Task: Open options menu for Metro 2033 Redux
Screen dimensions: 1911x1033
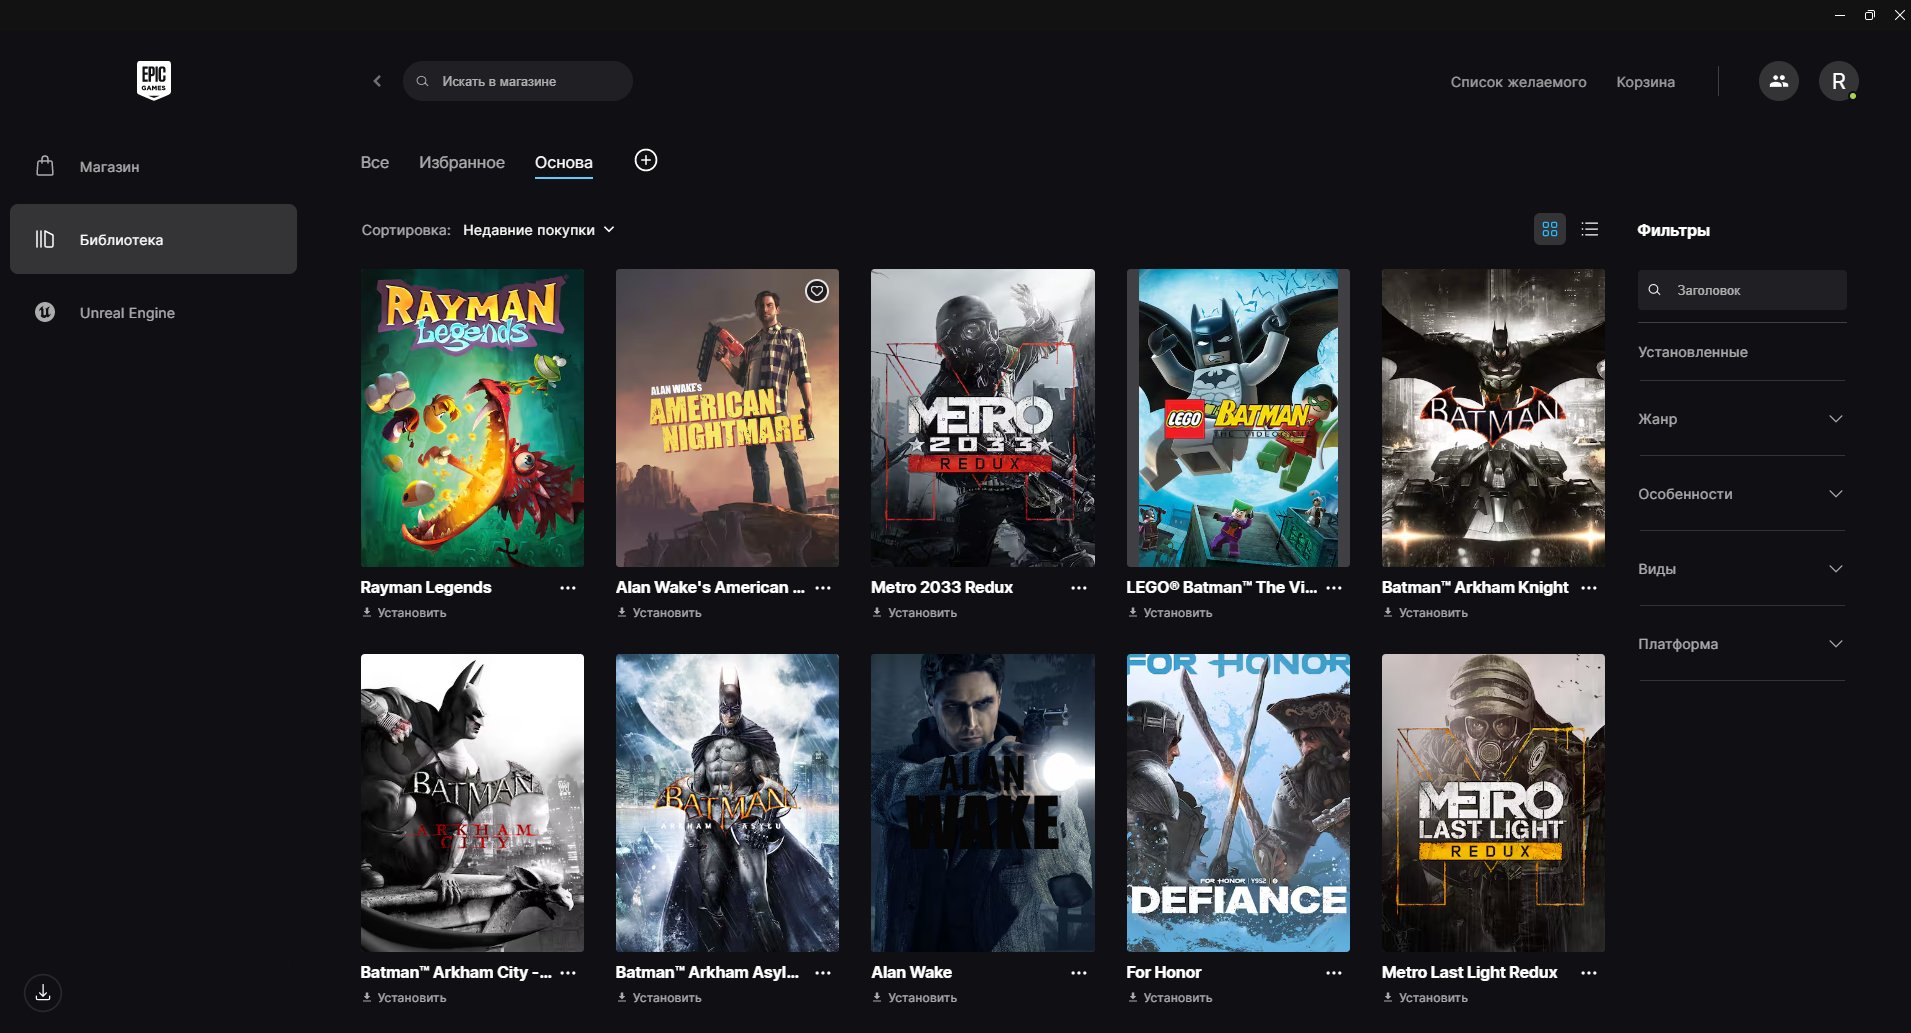Action: [x=1078, y=588]
